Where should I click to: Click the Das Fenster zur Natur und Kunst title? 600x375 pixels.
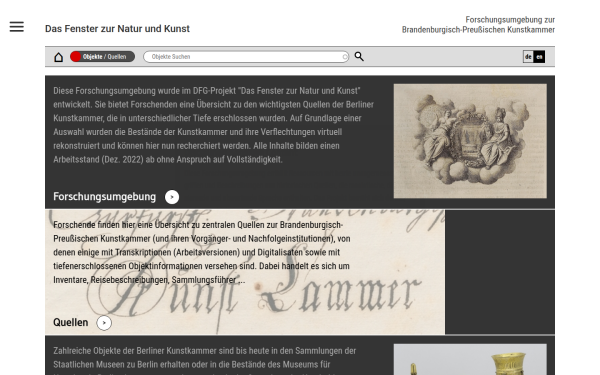[117, 29]
